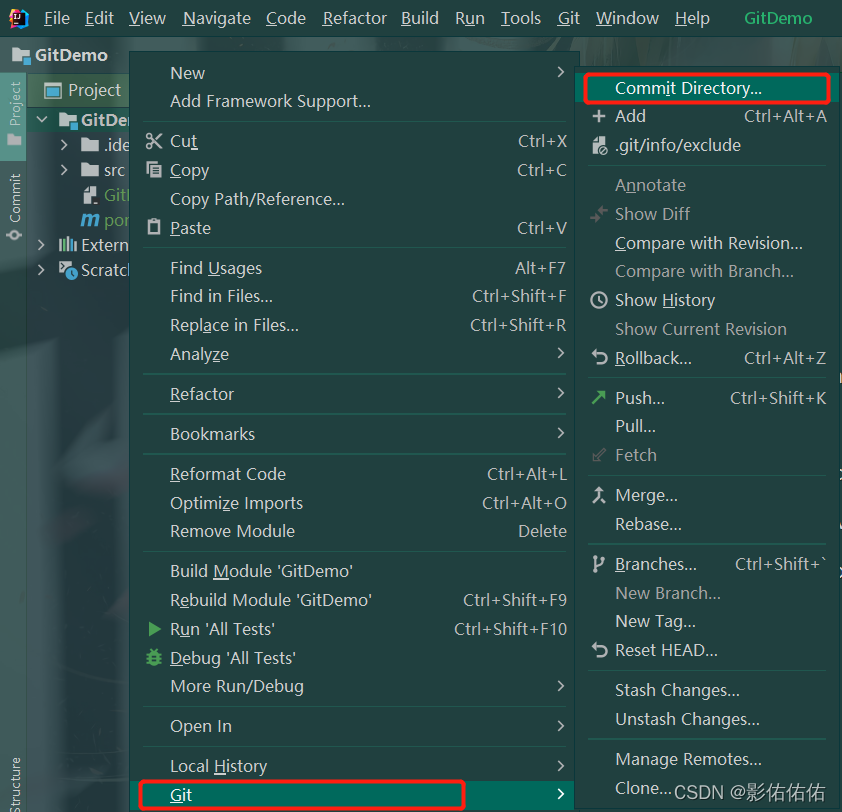
Task: Click the Maven pom m icon
Action: coord(90,220)
